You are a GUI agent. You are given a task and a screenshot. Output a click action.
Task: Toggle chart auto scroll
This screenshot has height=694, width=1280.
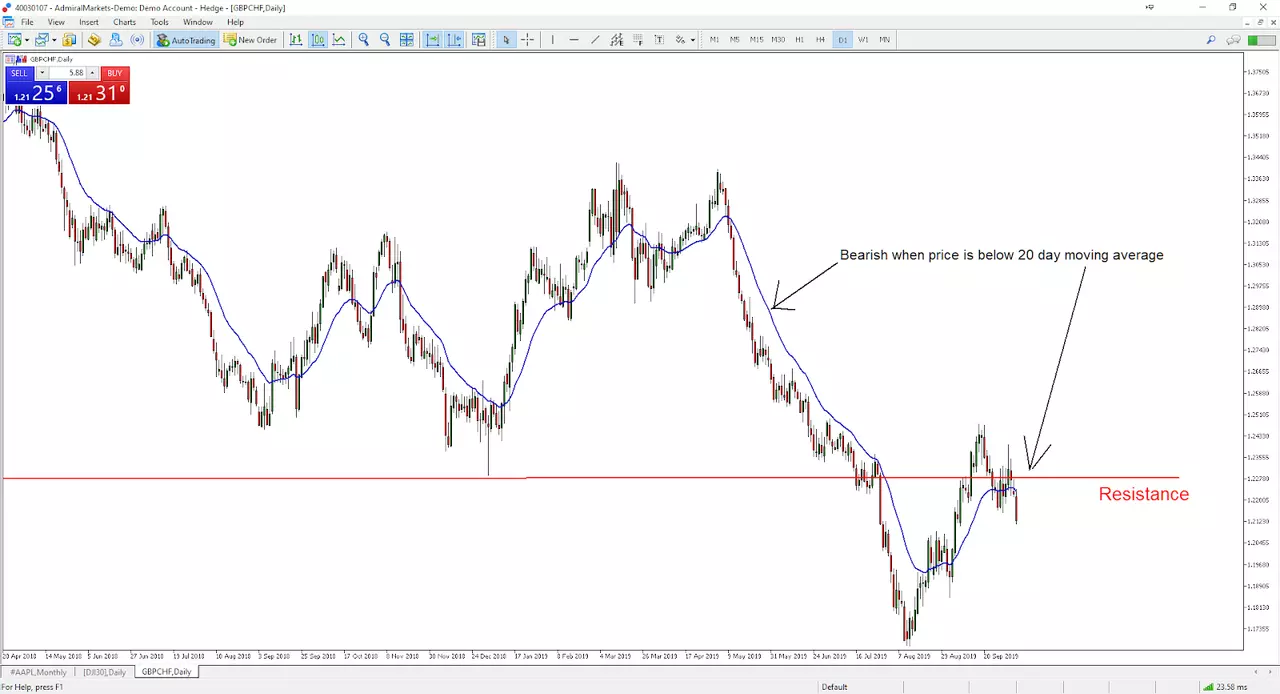pos(433,40)
